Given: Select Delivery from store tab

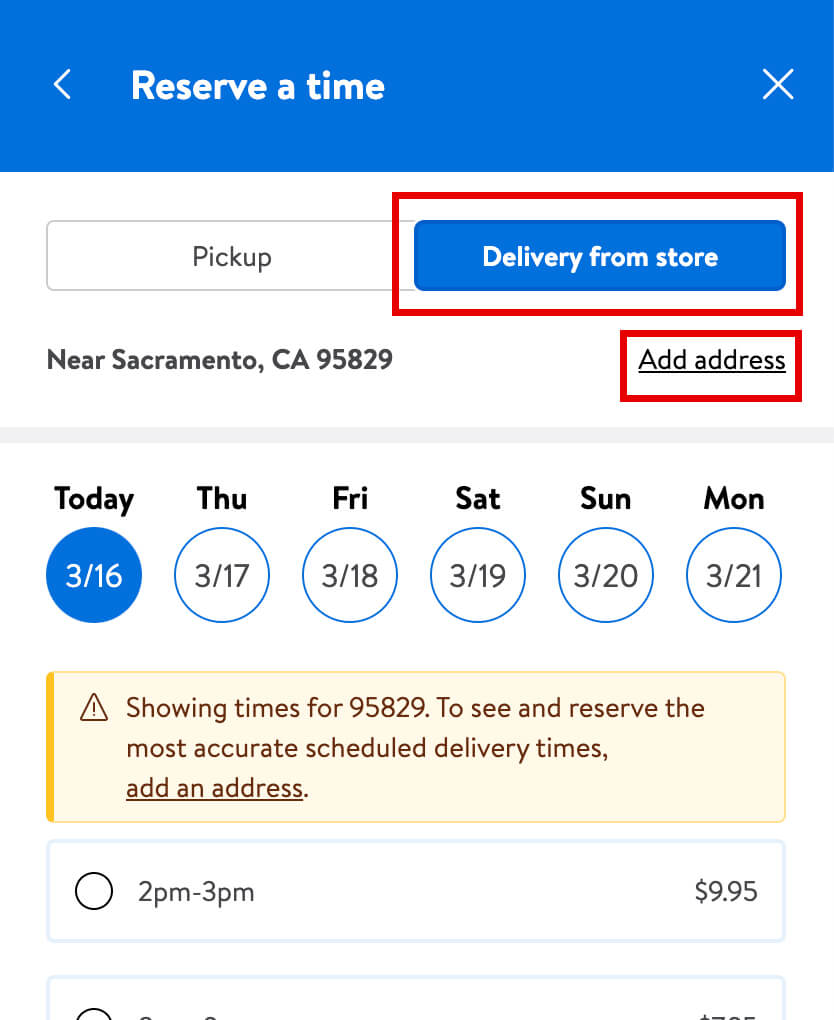Looking at the screenshot, I should click(599, 256).
